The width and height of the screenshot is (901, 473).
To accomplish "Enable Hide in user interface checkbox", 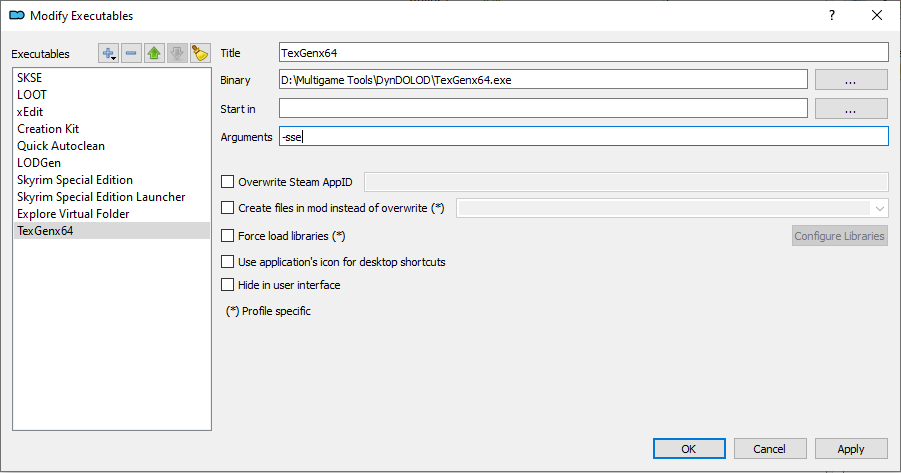I will pyautogui.click(x=228, y=285).
